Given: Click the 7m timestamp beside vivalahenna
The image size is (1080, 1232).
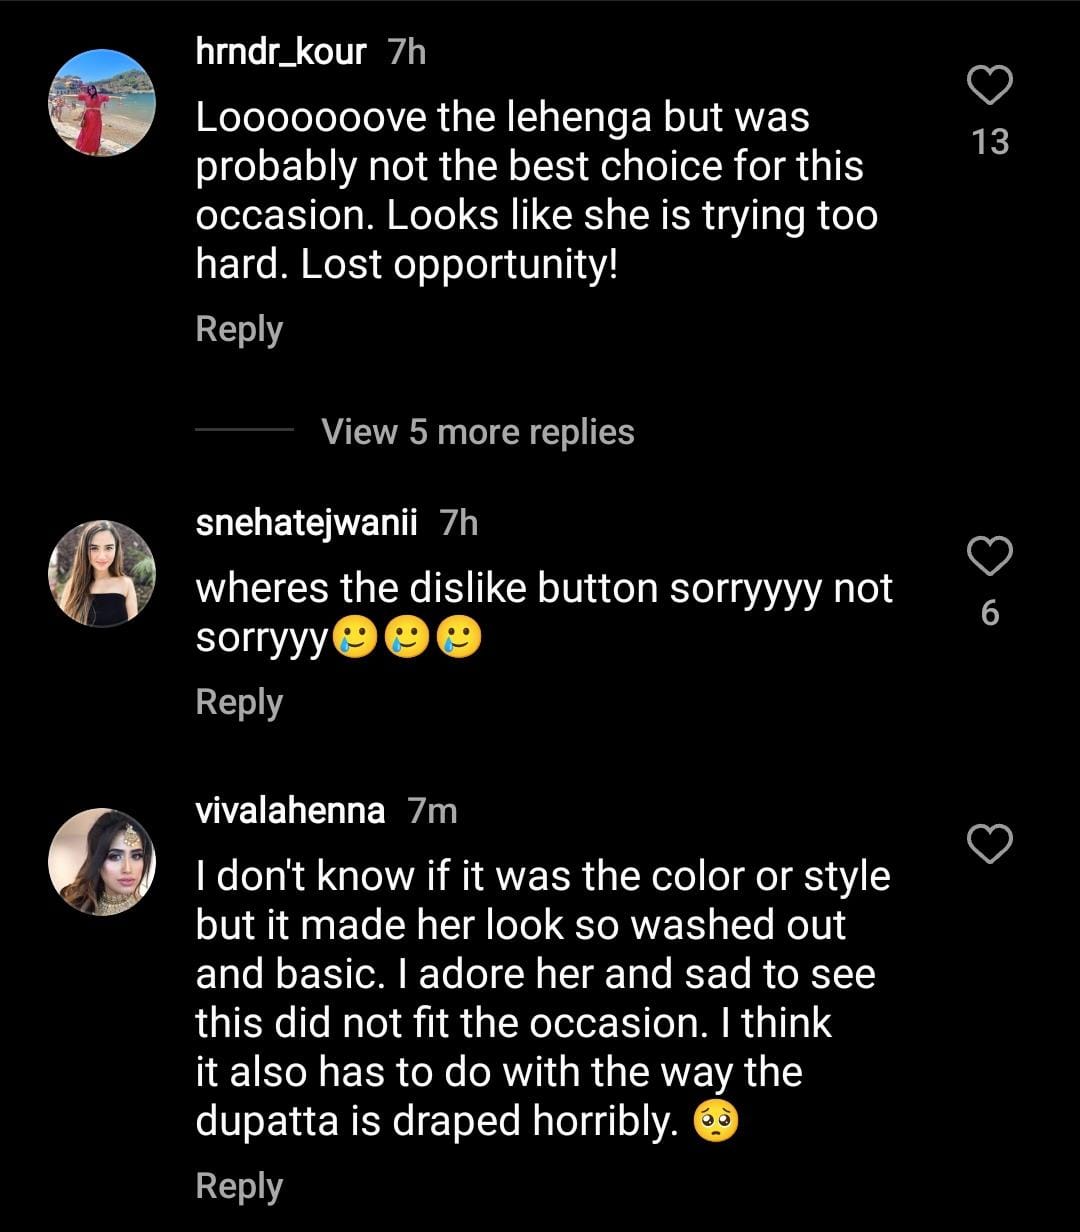Looking at the screenshot, I should 433,811.
